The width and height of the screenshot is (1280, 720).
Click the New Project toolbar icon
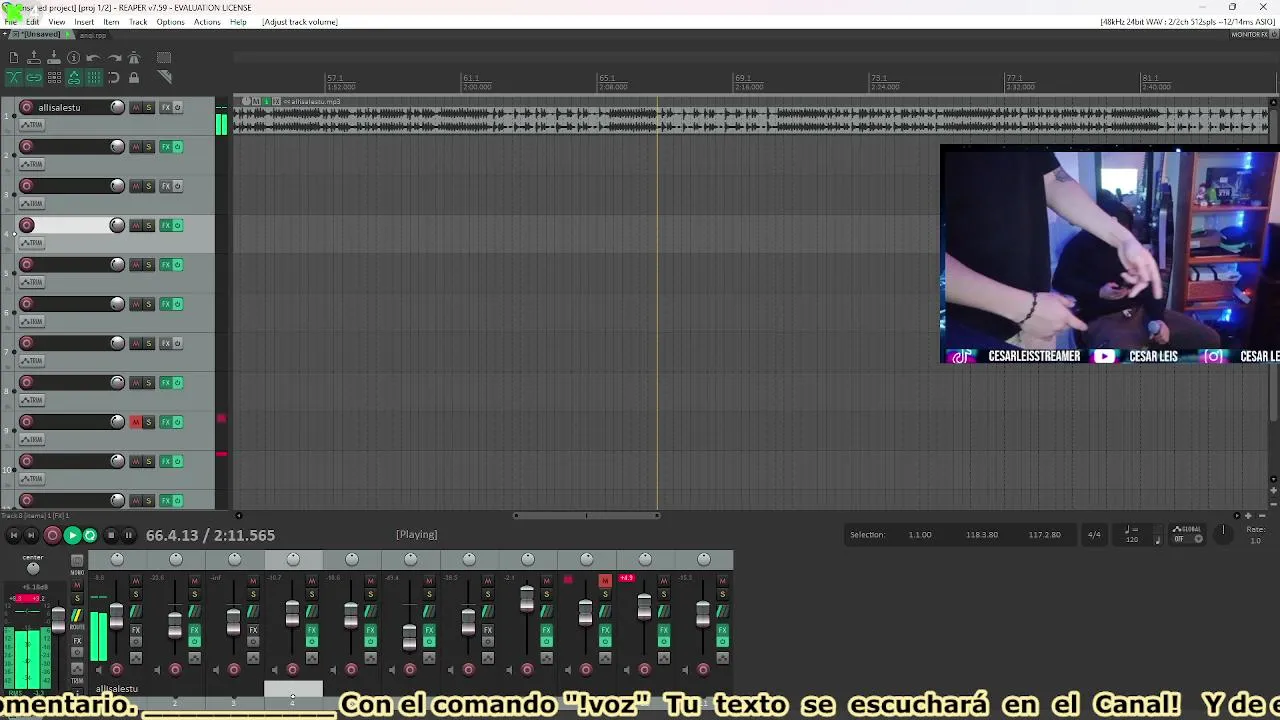(14, 58)
